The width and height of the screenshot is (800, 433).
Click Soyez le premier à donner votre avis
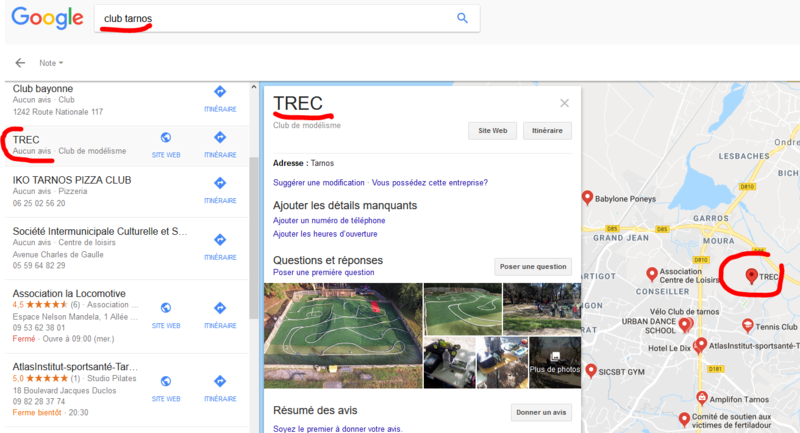(337, 429)
